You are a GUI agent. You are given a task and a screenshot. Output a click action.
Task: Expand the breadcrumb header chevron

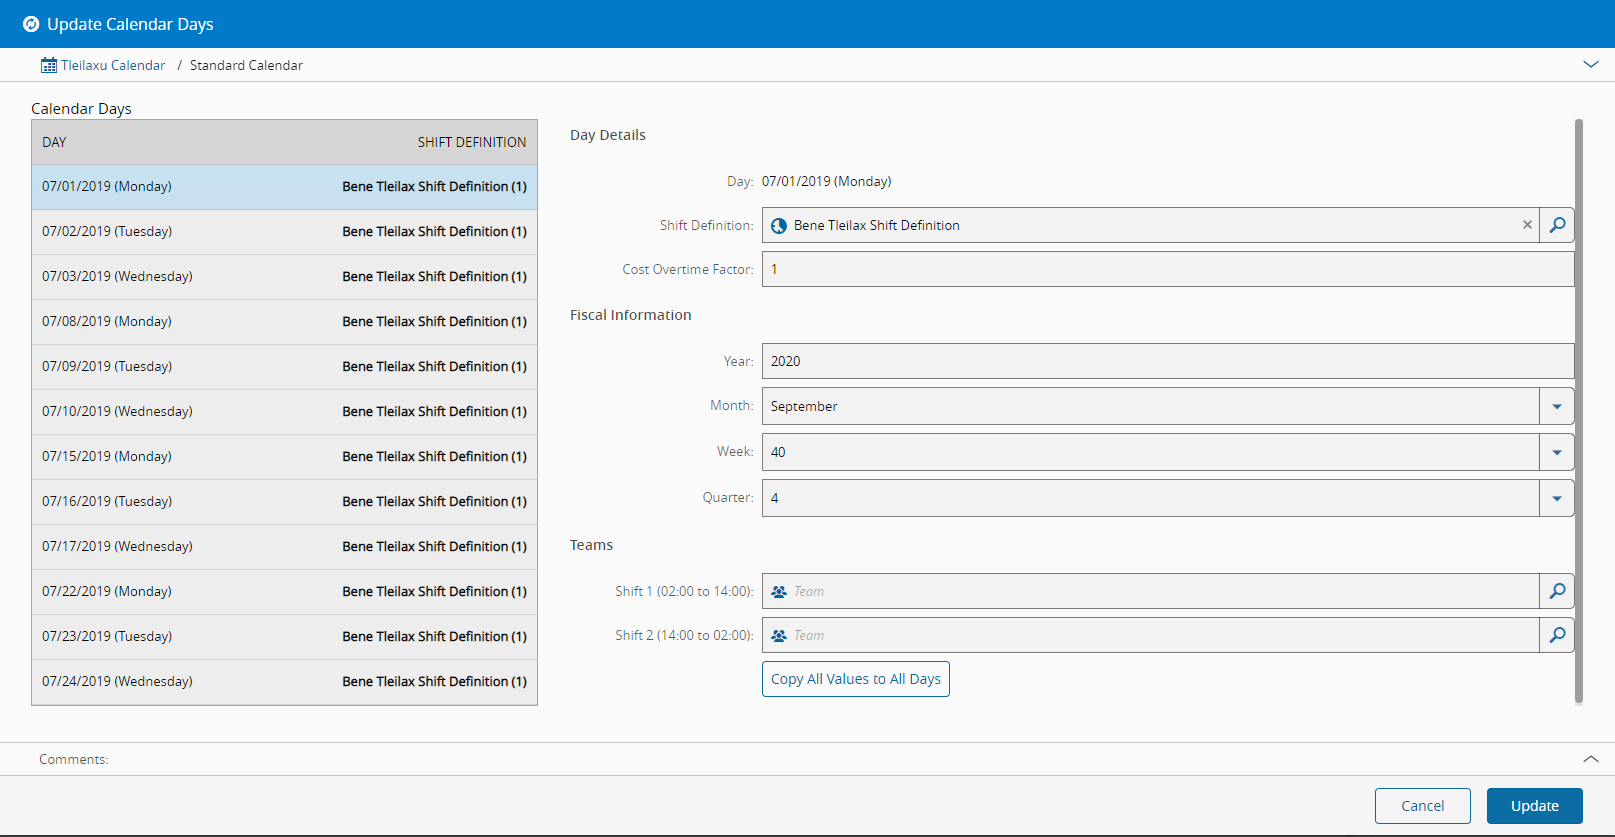(1590, 64)
